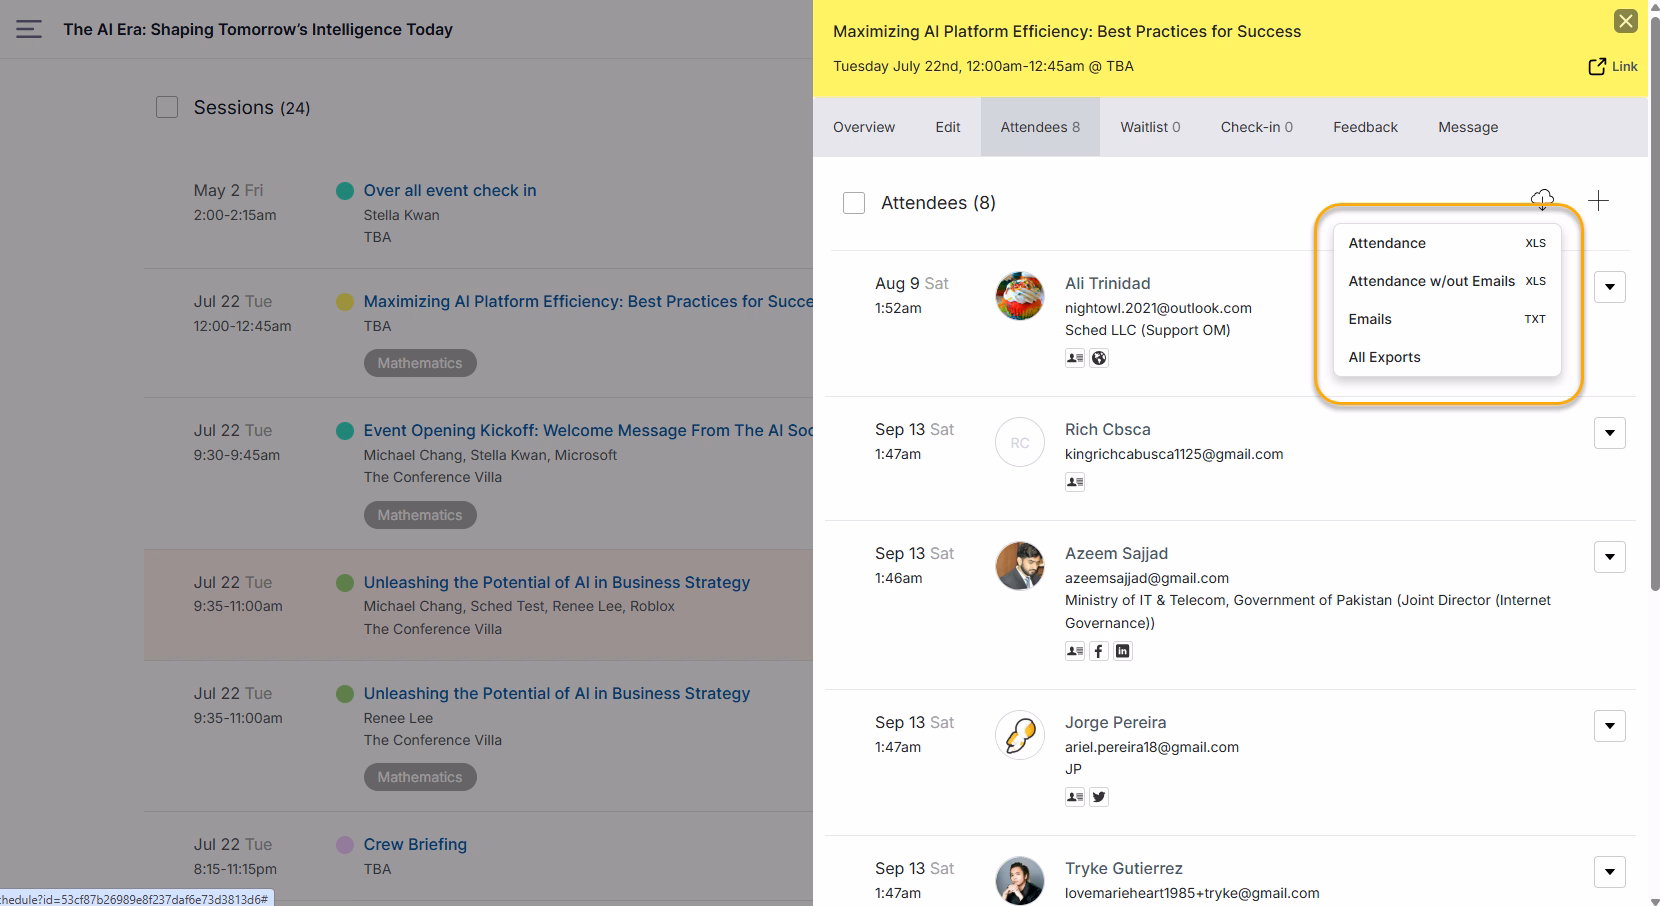Click the plus icon to add attendee
Viewport: 1660px width, 906px height.
tap(1598, 201)
